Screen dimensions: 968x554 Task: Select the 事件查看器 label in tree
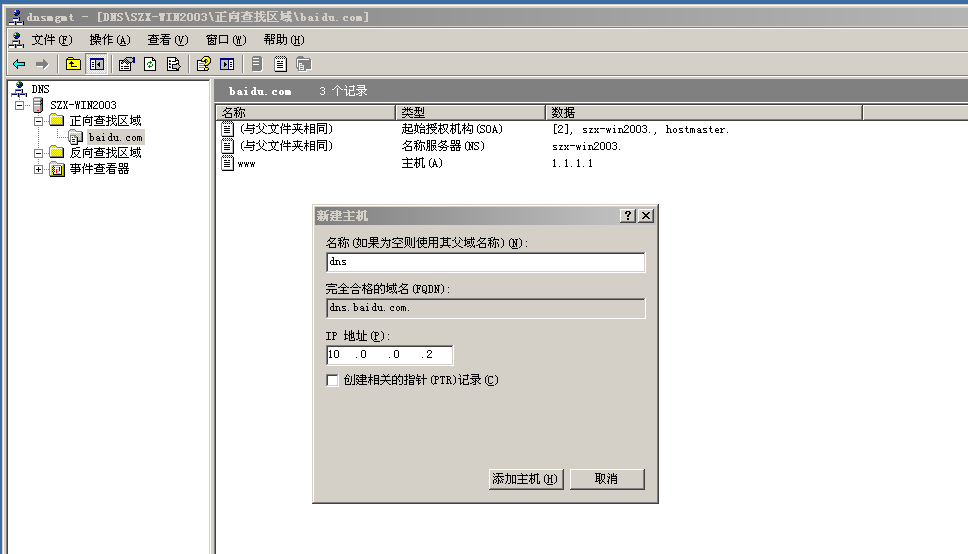tap(99, 169)
